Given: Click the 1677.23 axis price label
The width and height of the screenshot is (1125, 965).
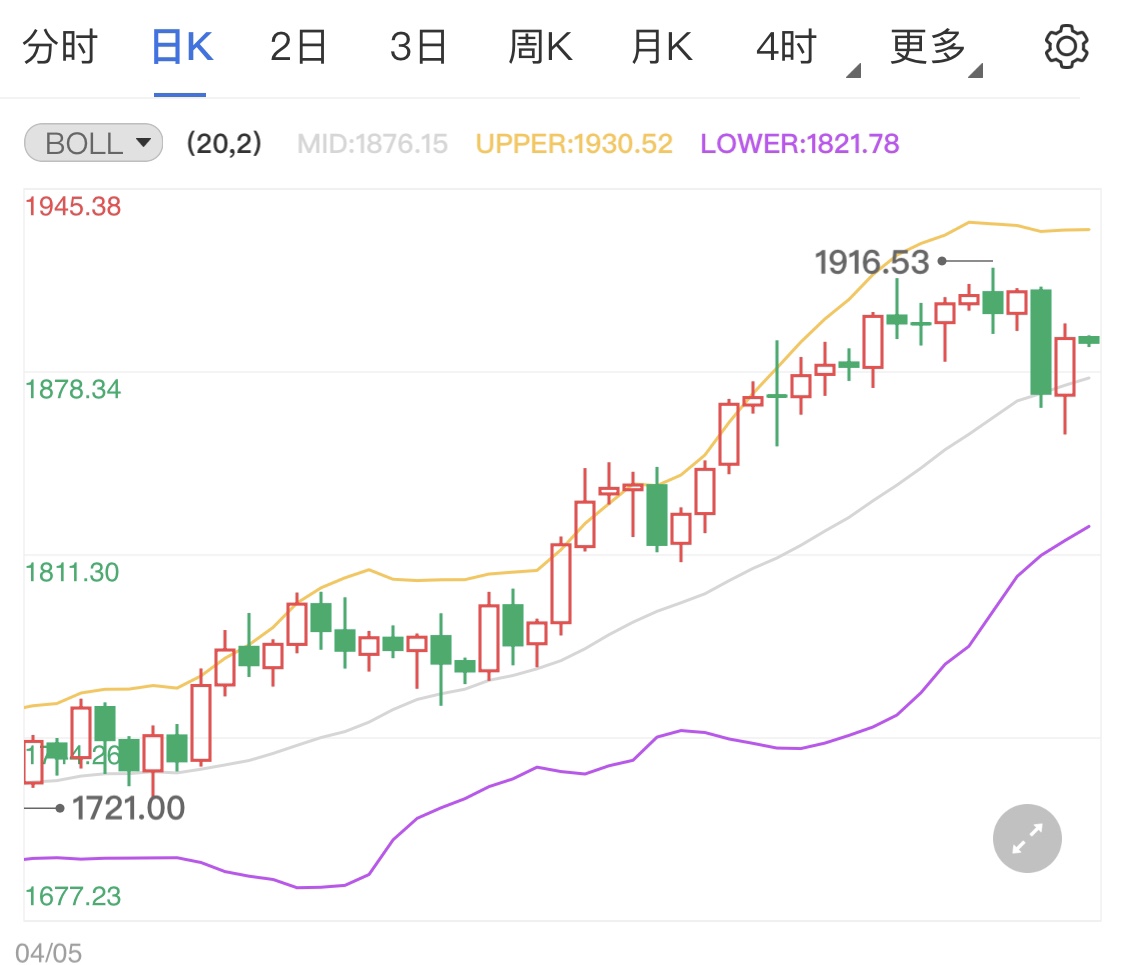Looking at the screenshot, I should pos(73,896).
